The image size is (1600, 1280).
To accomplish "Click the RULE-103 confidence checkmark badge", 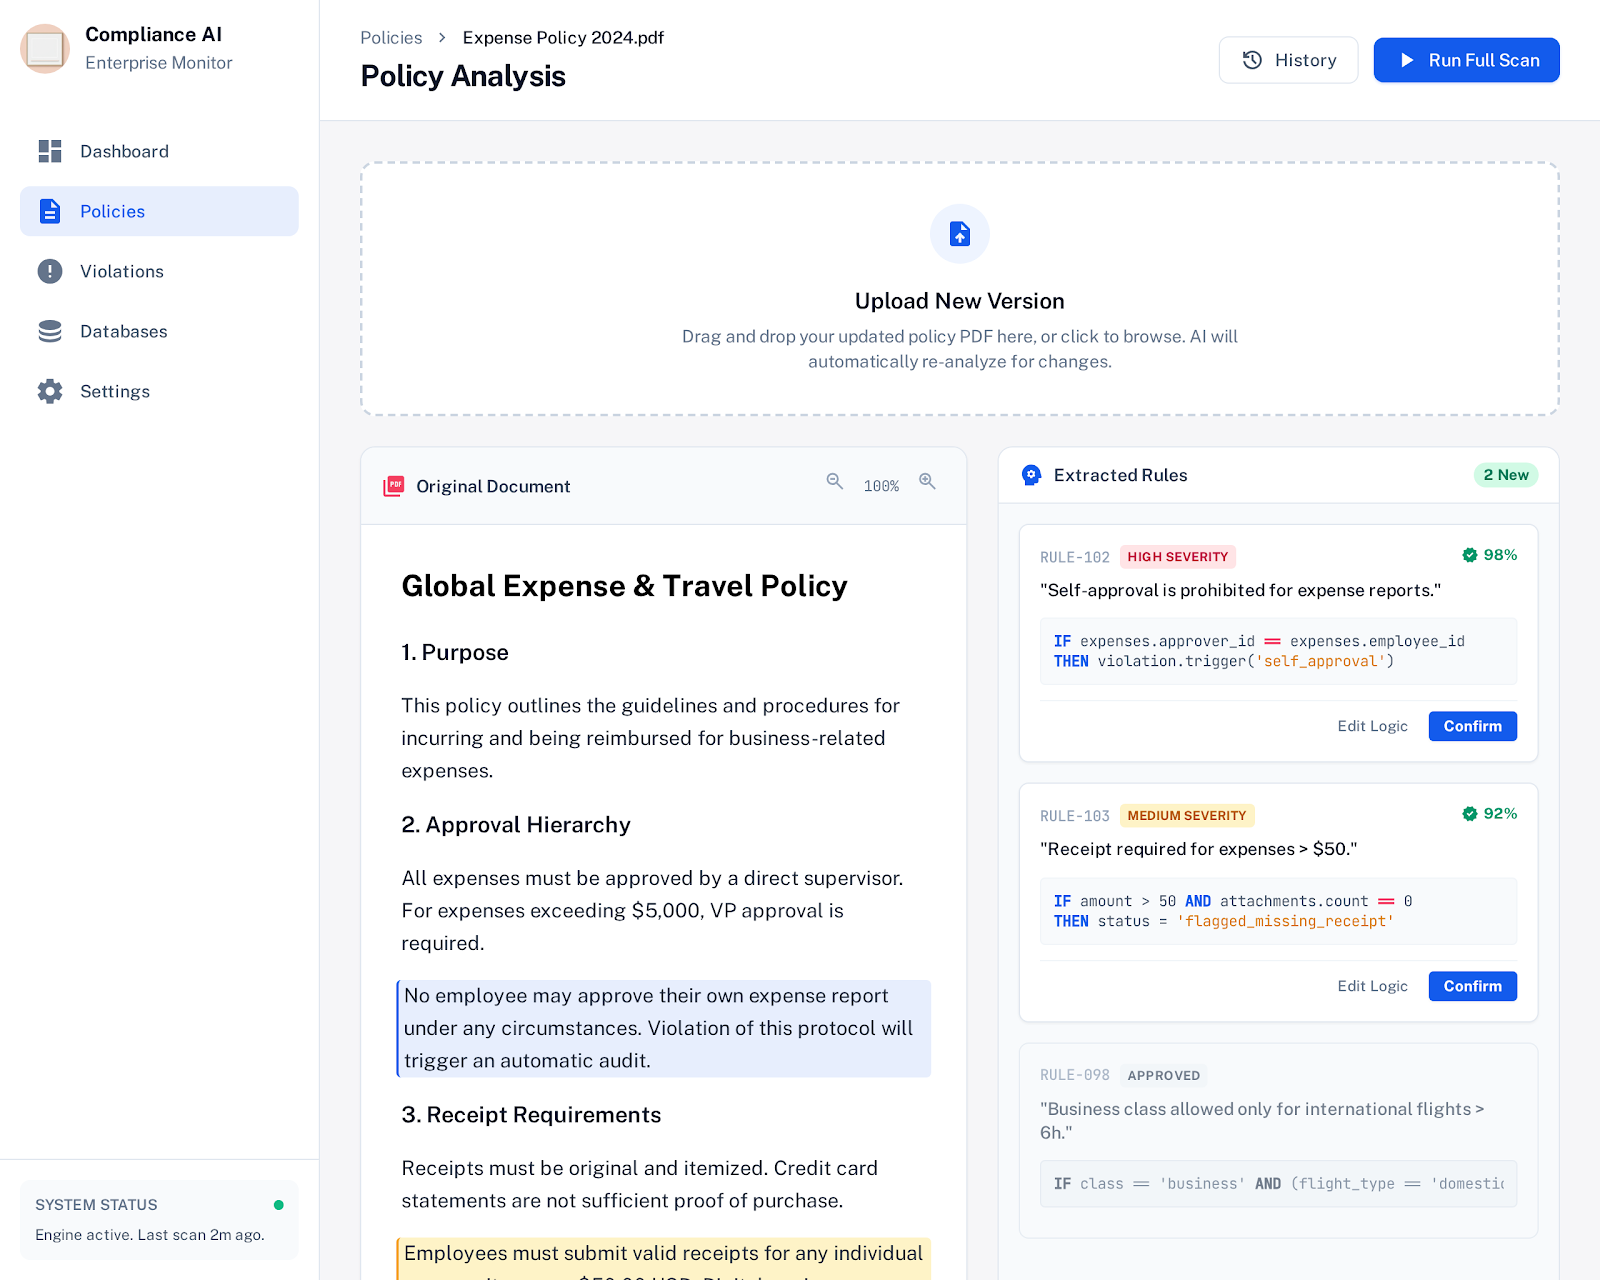I will point(1470,814).
